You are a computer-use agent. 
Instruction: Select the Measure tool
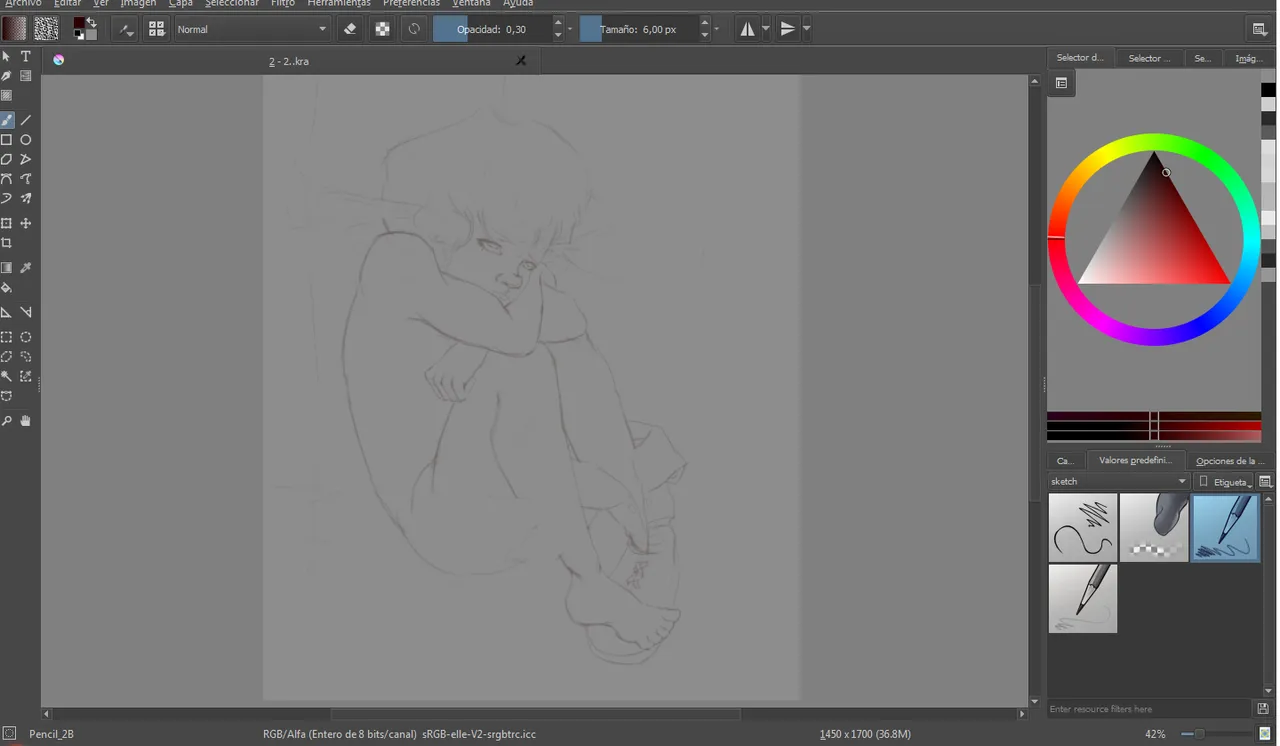26,312
